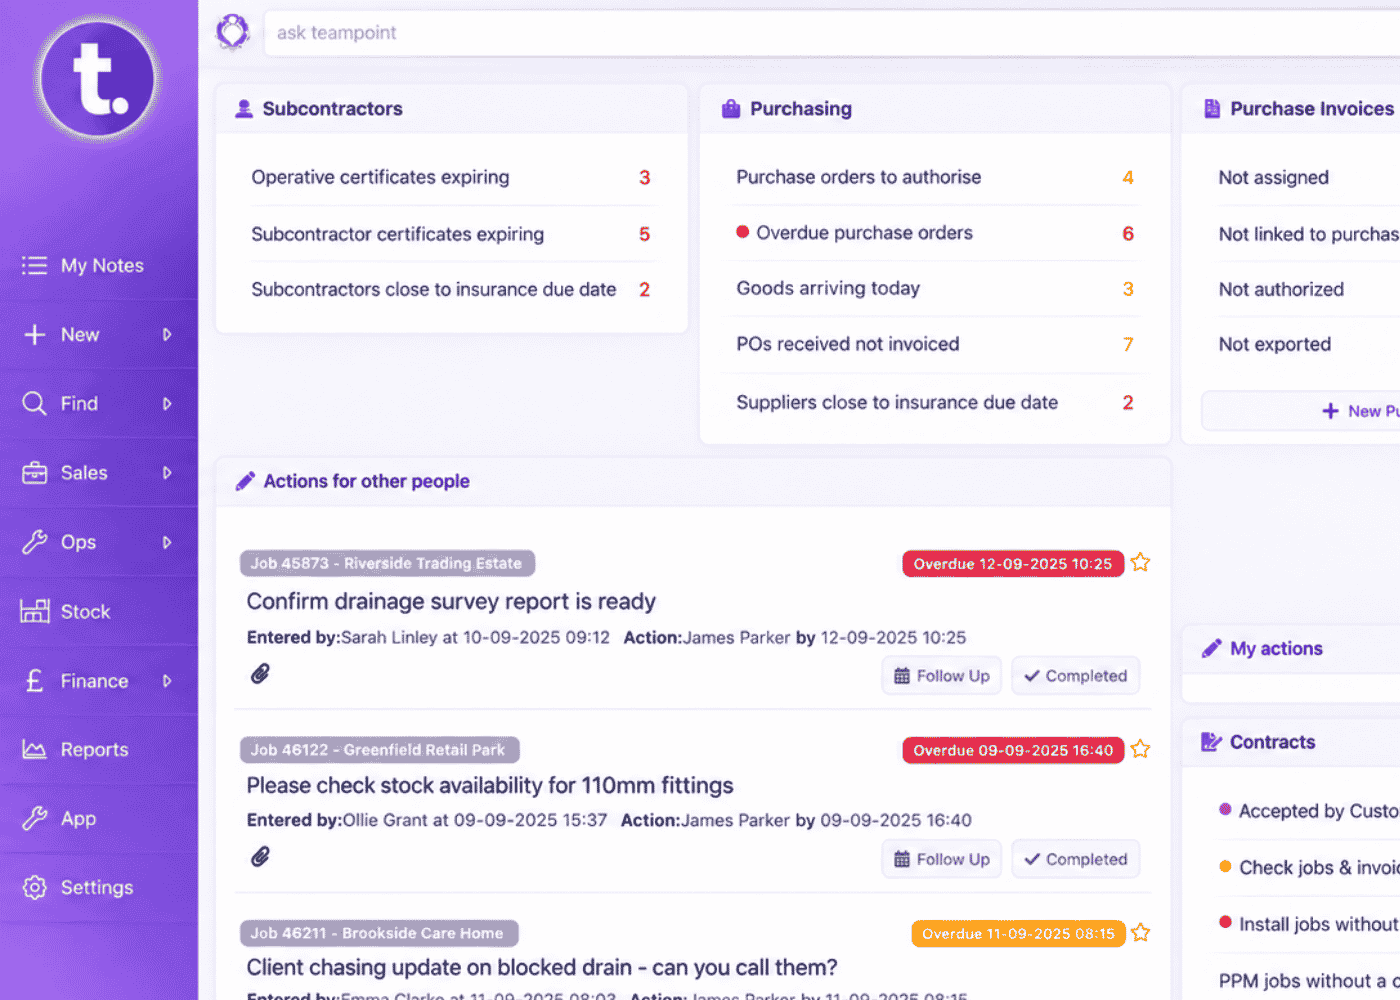Click Follow Up on drainage survey action

(941, 676)
